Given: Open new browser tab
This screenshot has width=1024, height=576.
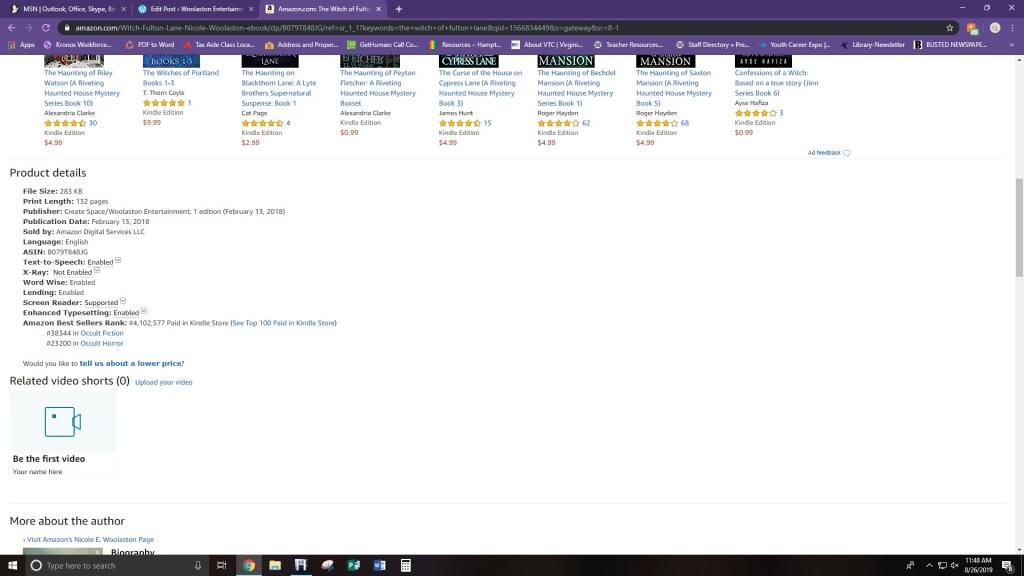Looking at the screenshot, I should point(398,9).
